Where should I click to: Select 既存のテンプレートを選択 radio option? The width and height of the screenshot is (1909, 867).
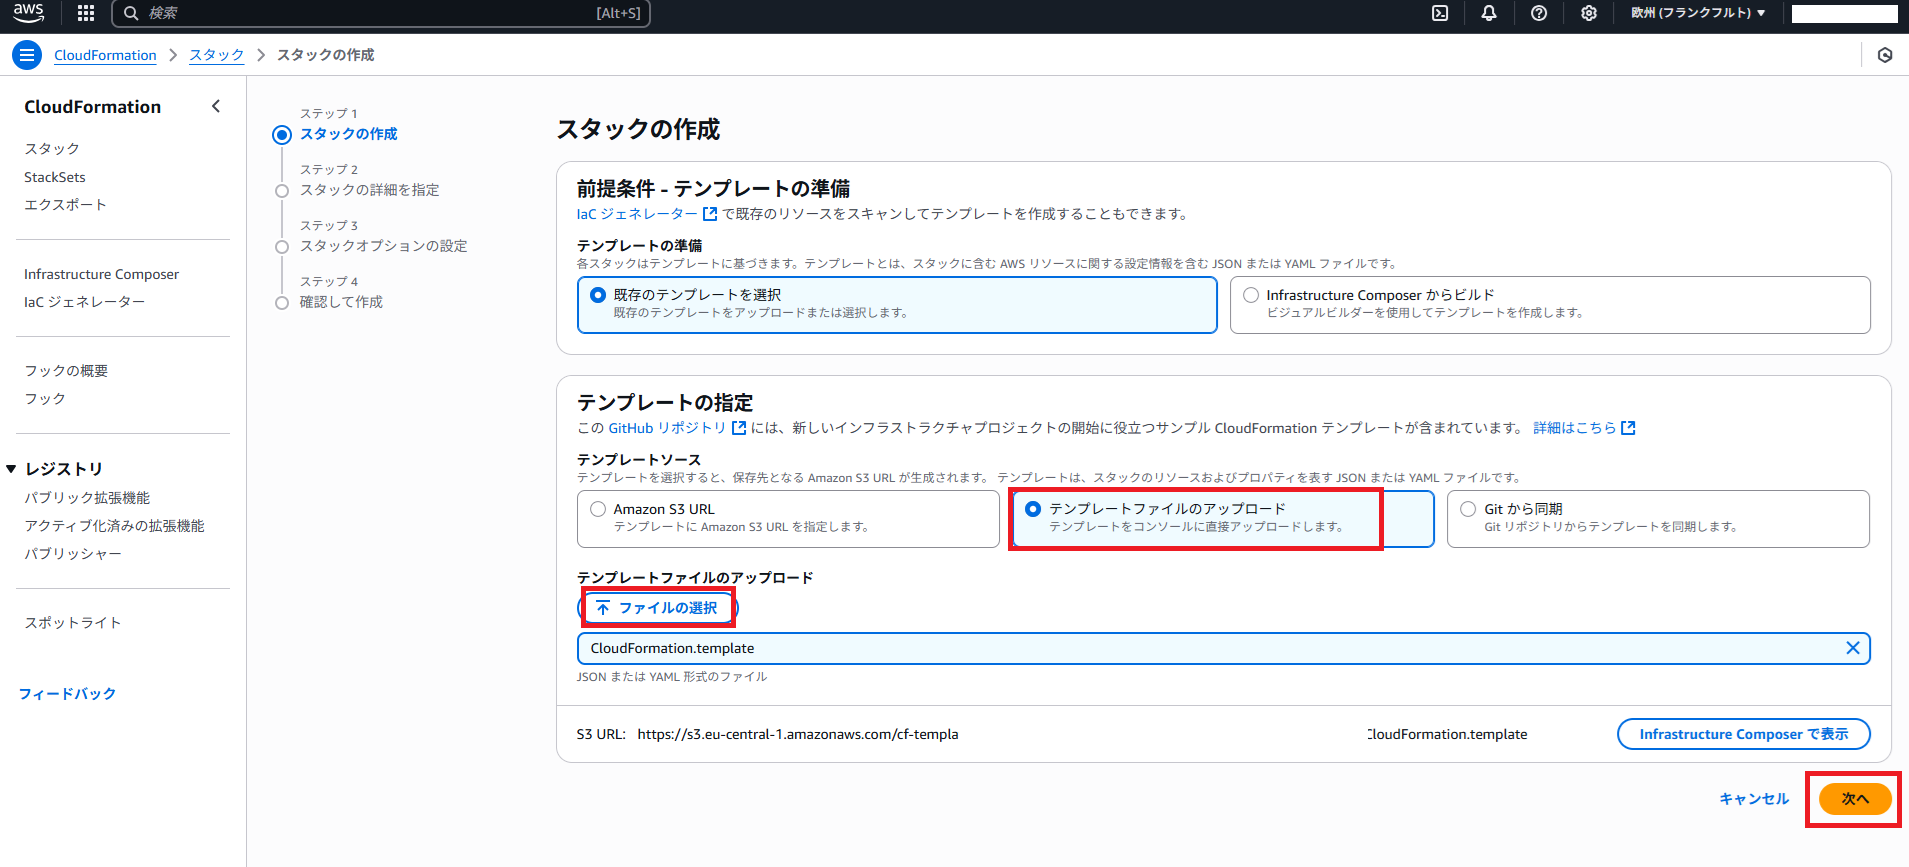(x=897, y=304)
